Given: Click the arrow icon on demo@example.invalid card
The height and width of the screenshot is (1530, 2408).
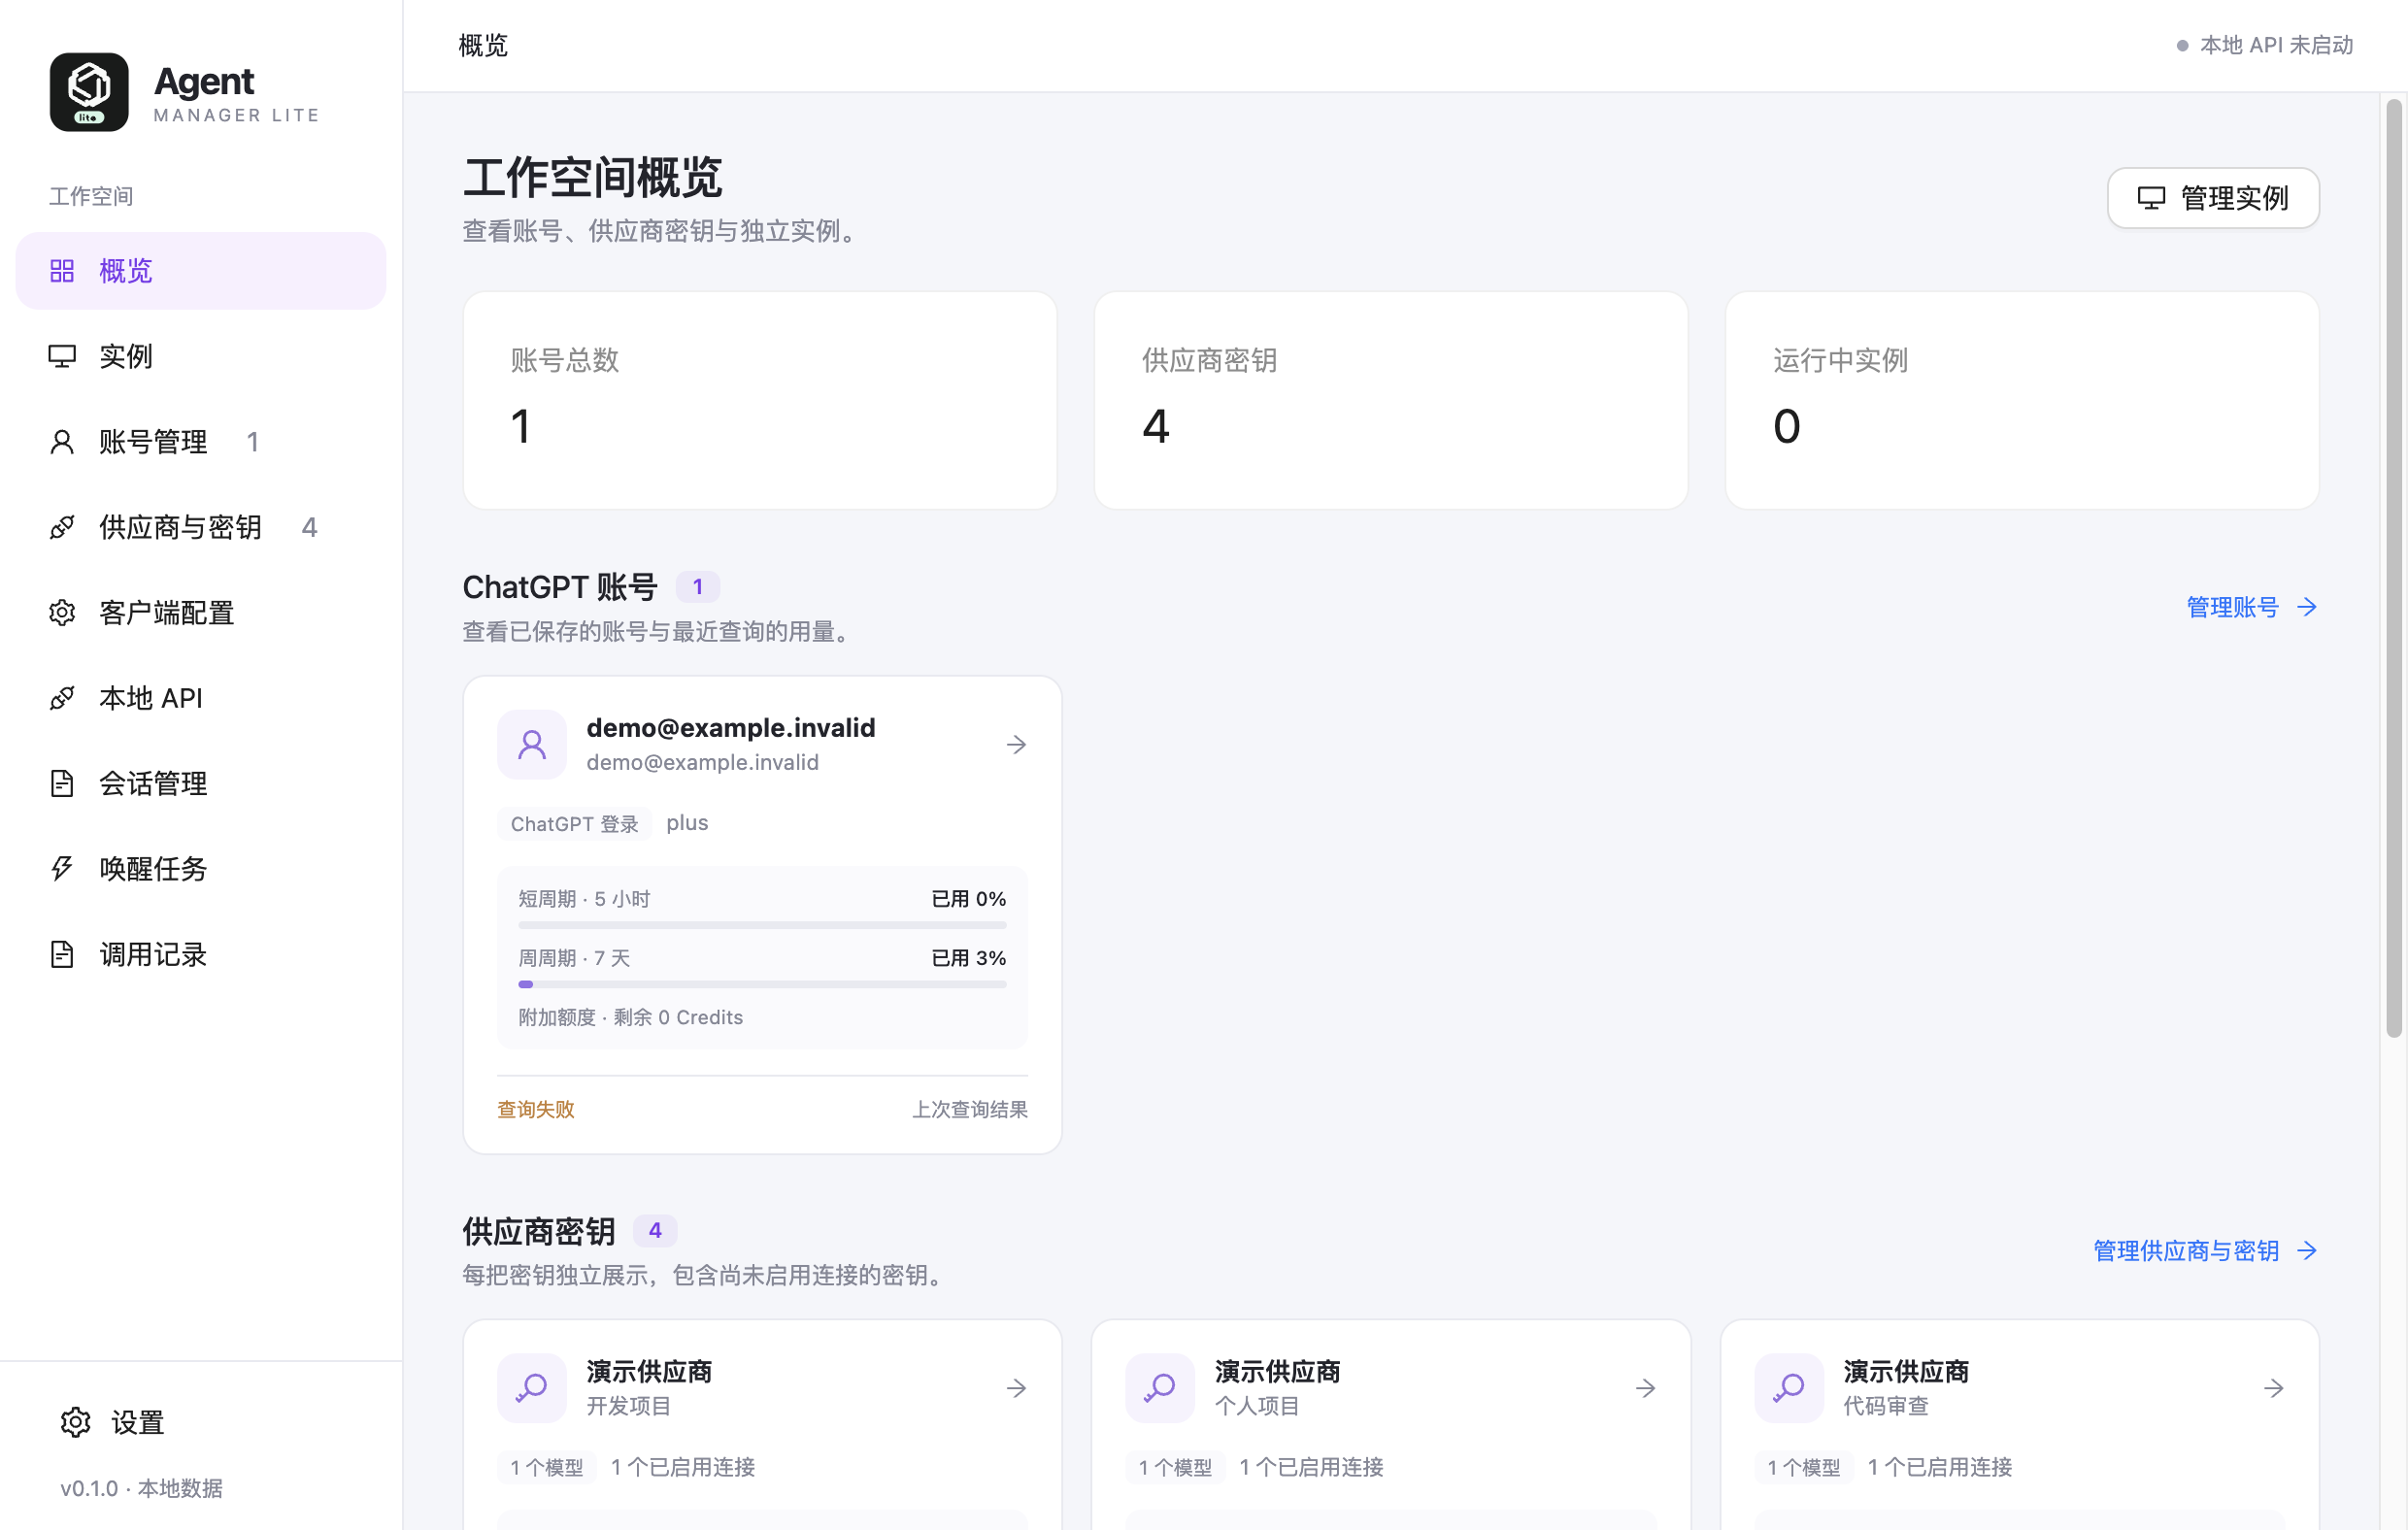Looking at the screenshot, I should tap(1016, 745).
